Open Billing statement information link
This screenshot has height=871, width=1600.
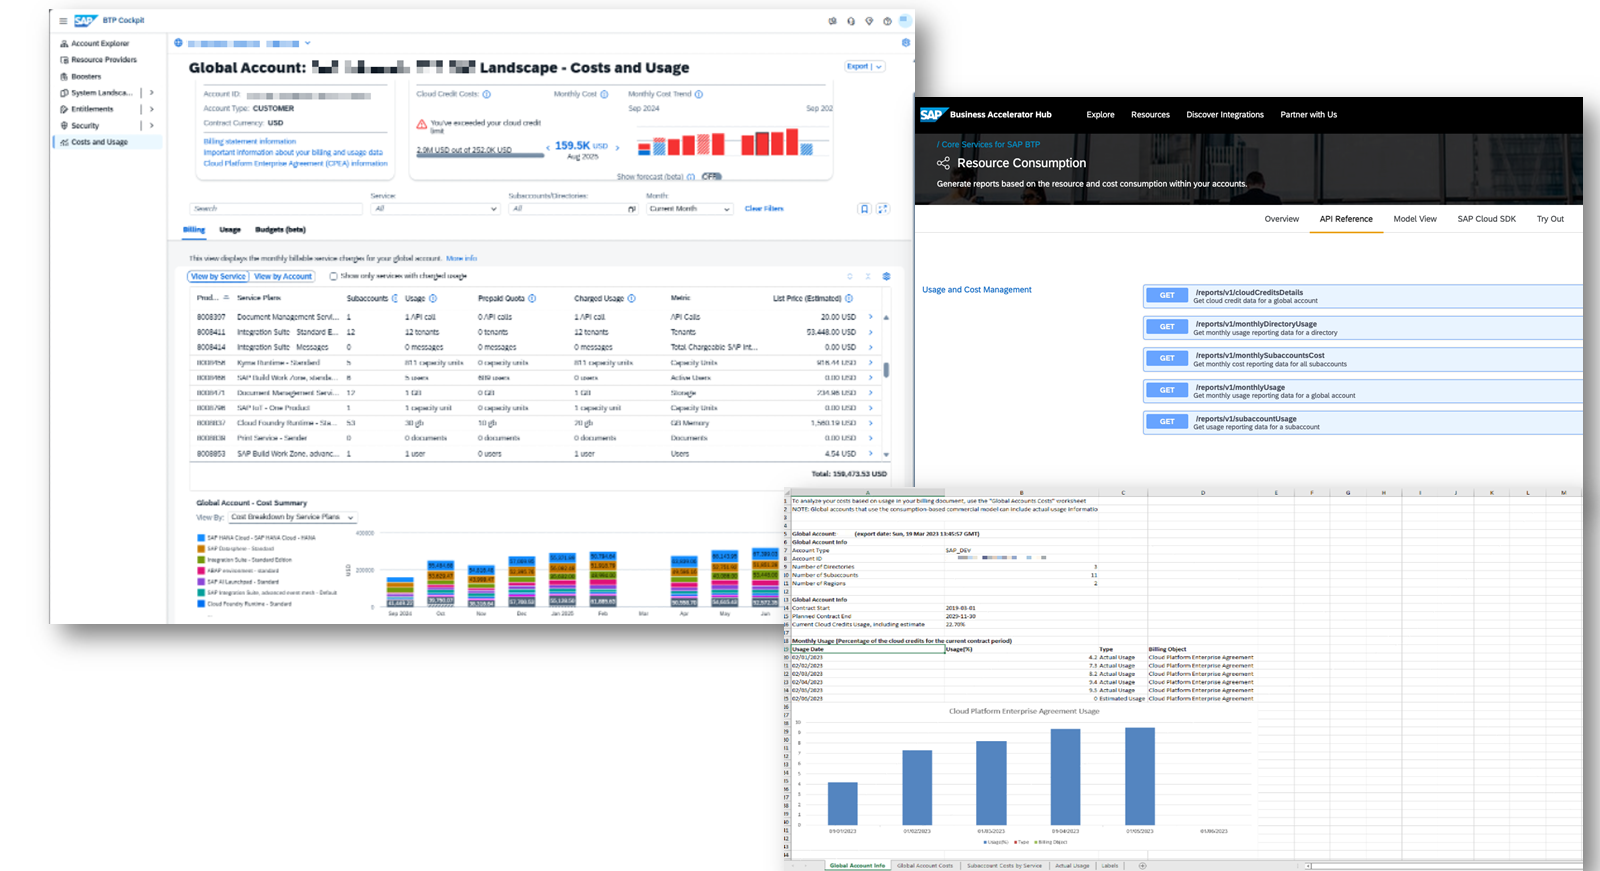[250, 142]
